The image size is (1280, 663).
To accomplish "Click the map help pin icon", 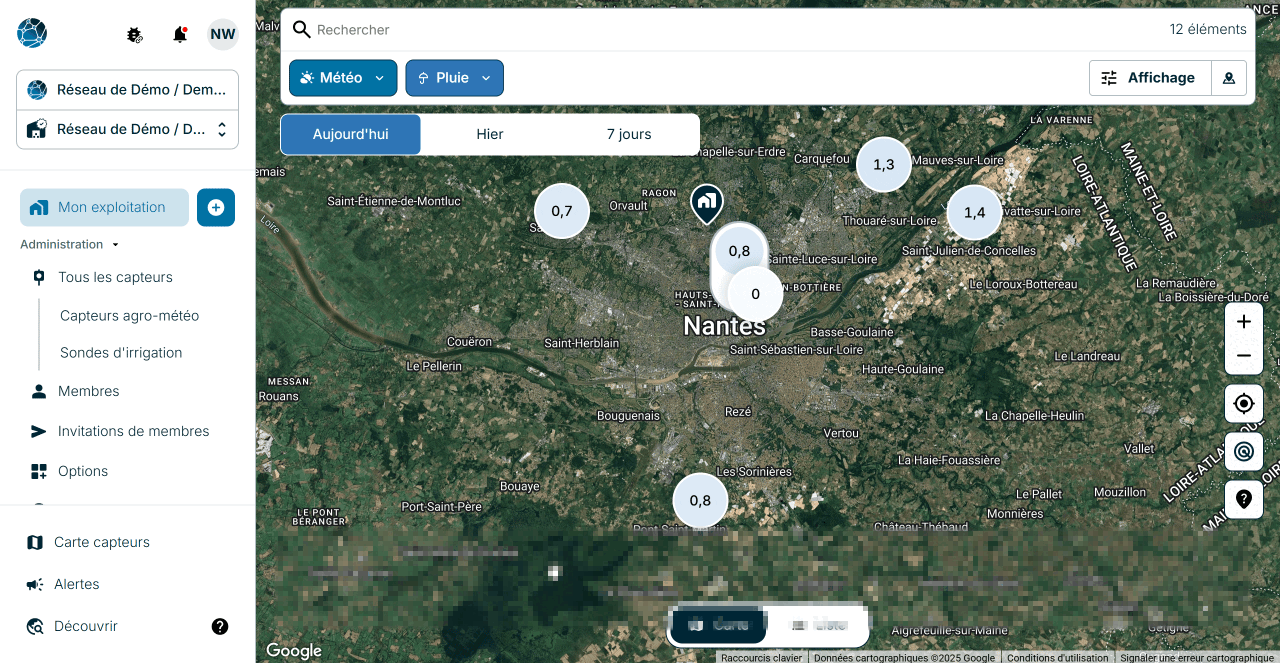I will coord(1244,499).
